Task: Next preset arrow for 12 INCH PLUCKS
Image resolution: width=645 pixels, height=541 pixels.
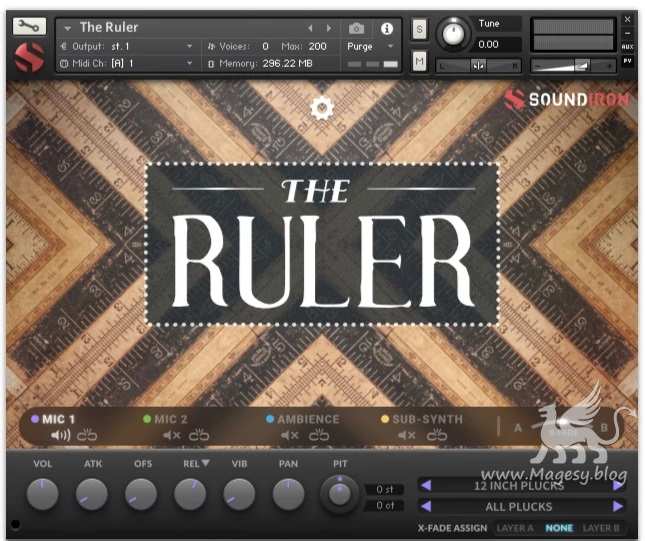Action: point(618,486)
